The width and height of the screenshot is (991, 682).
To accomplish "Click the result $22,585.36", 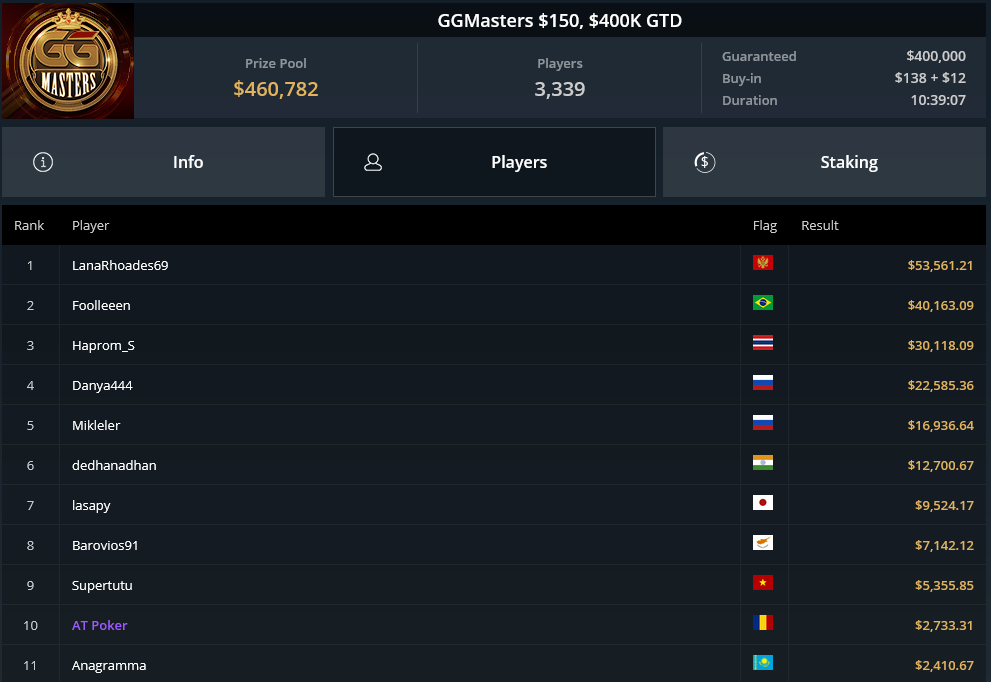I will (940, 386).
